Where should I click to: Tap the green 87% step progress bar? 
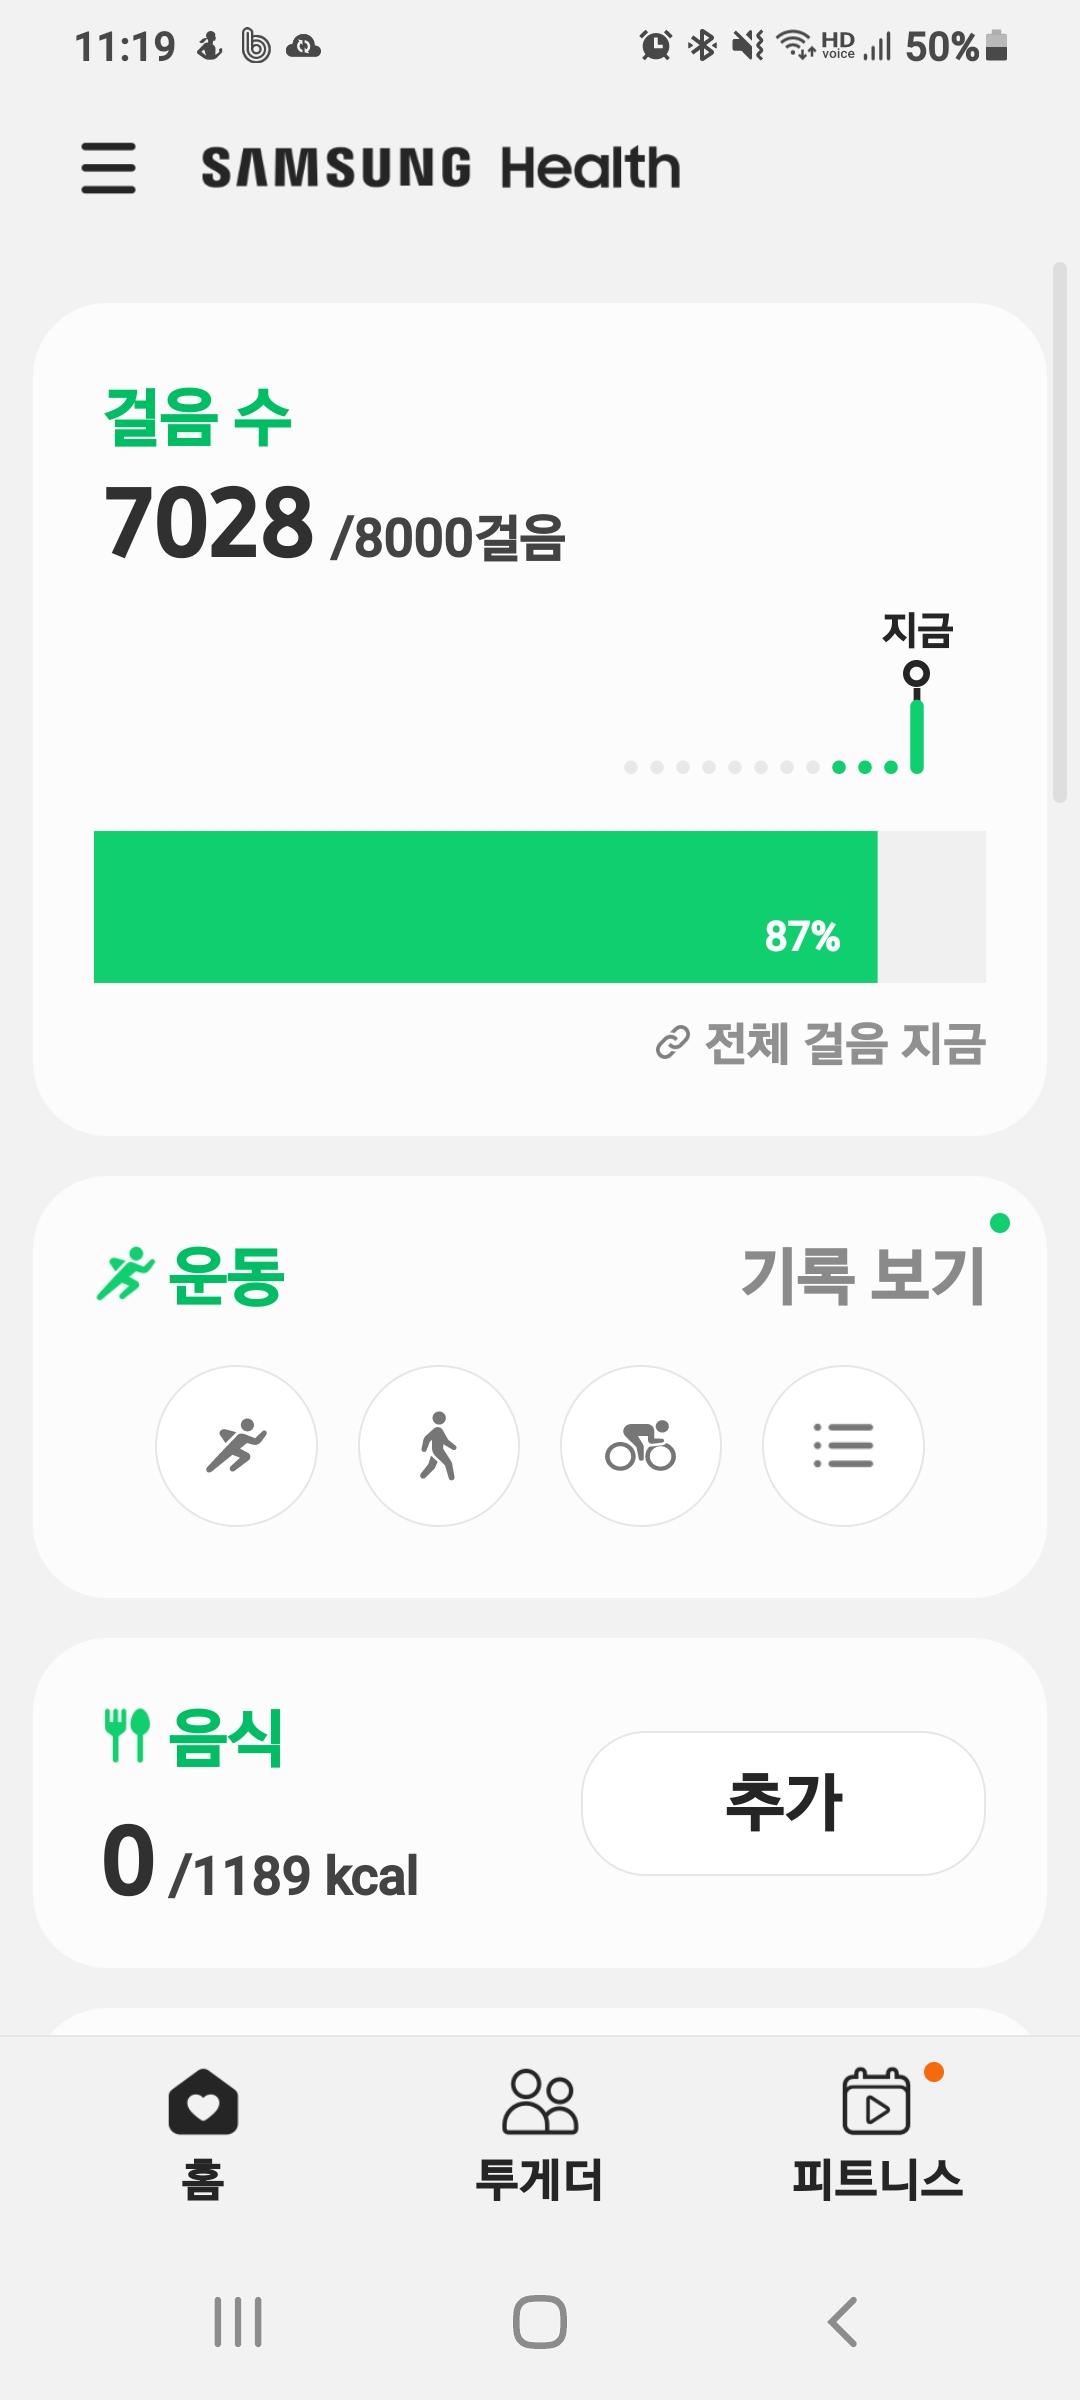coord(486,906)
